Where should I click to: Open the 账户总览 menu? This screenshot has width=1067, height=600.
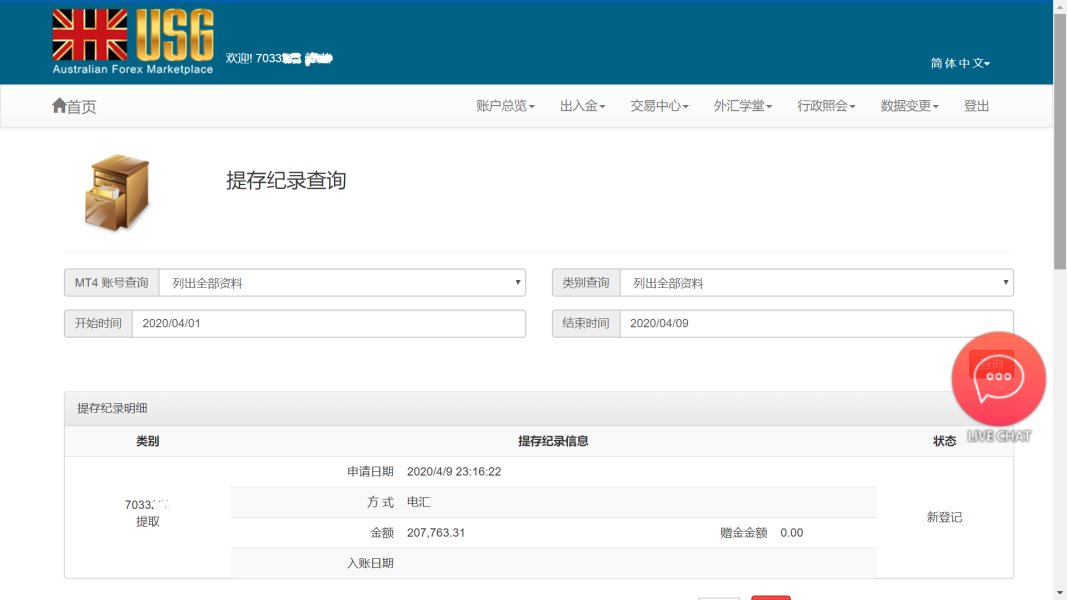[505, 106]
